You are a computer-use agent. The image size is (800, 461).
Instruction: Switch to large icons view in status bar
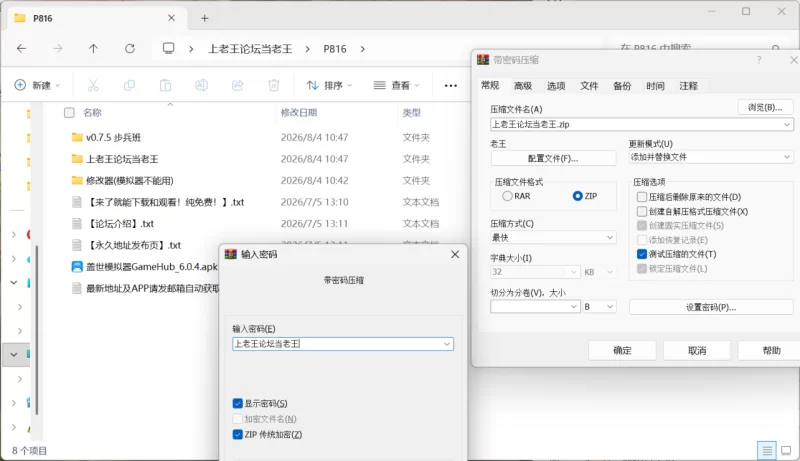[x=786, y=450]
